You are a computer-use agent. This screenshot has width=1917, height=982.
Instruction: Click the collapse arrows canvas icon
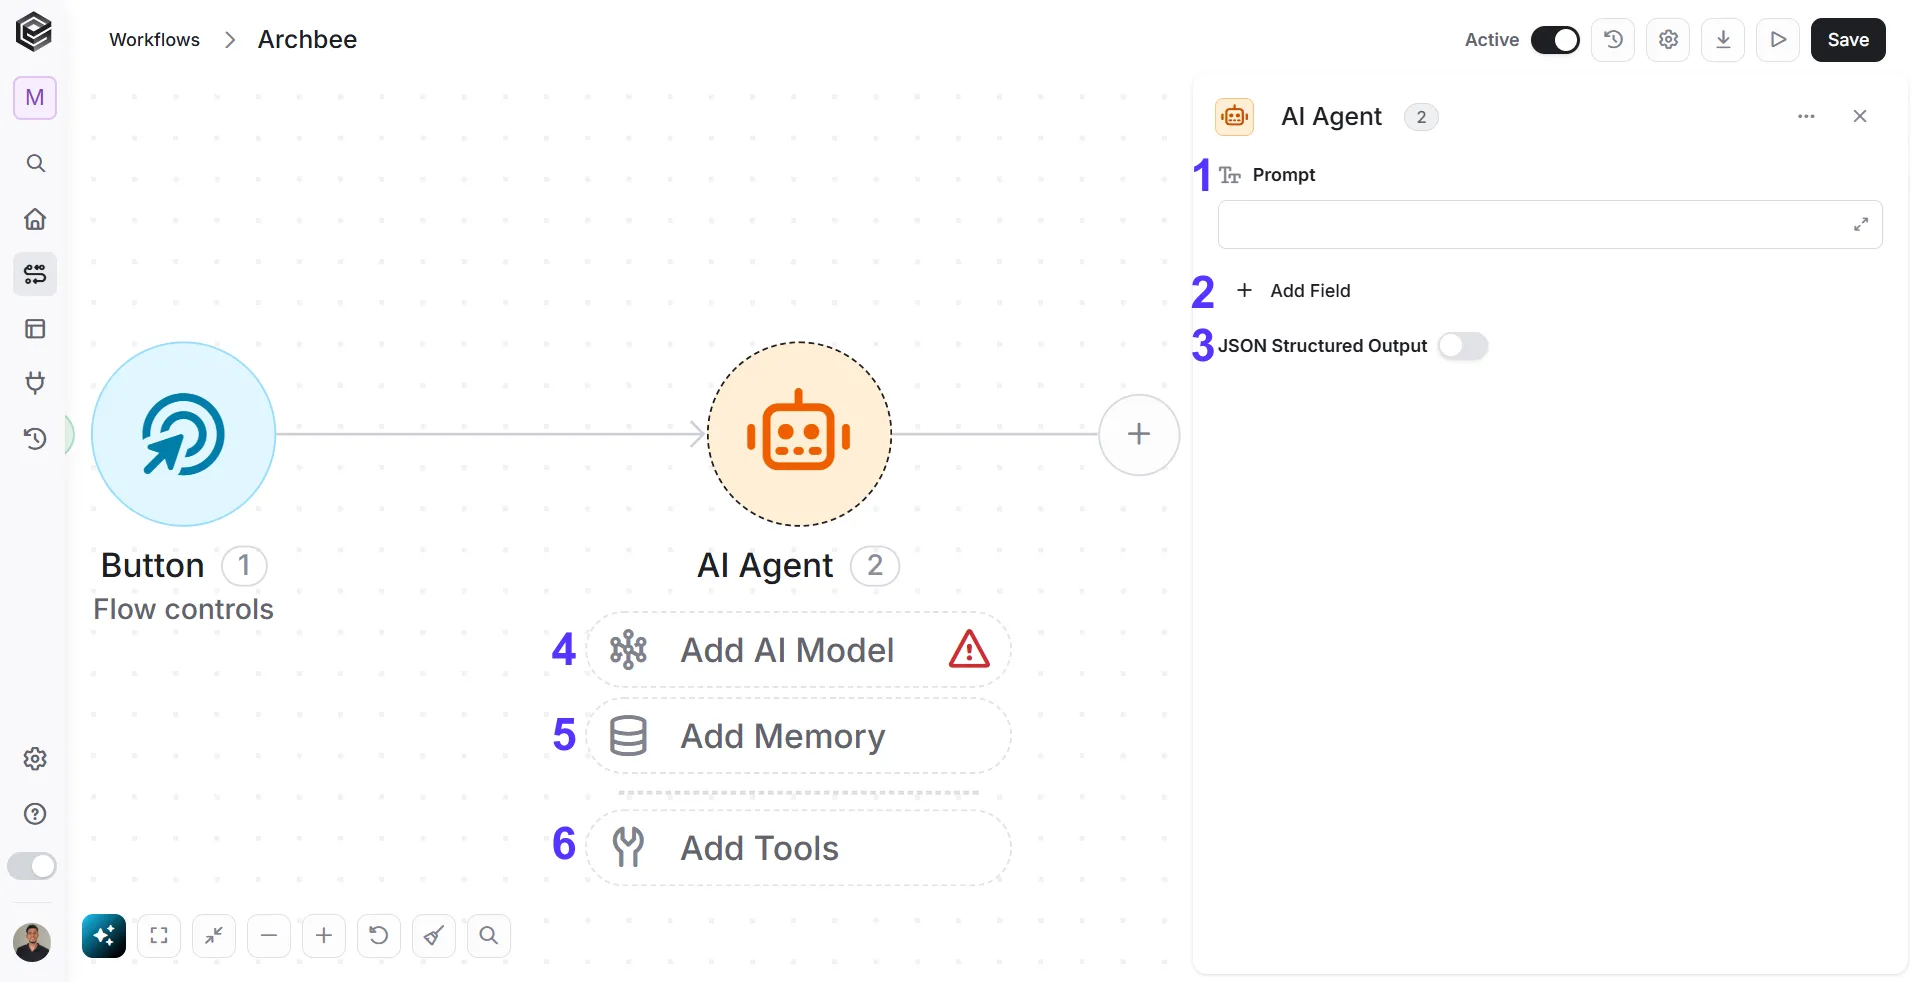tap(214, 936)
